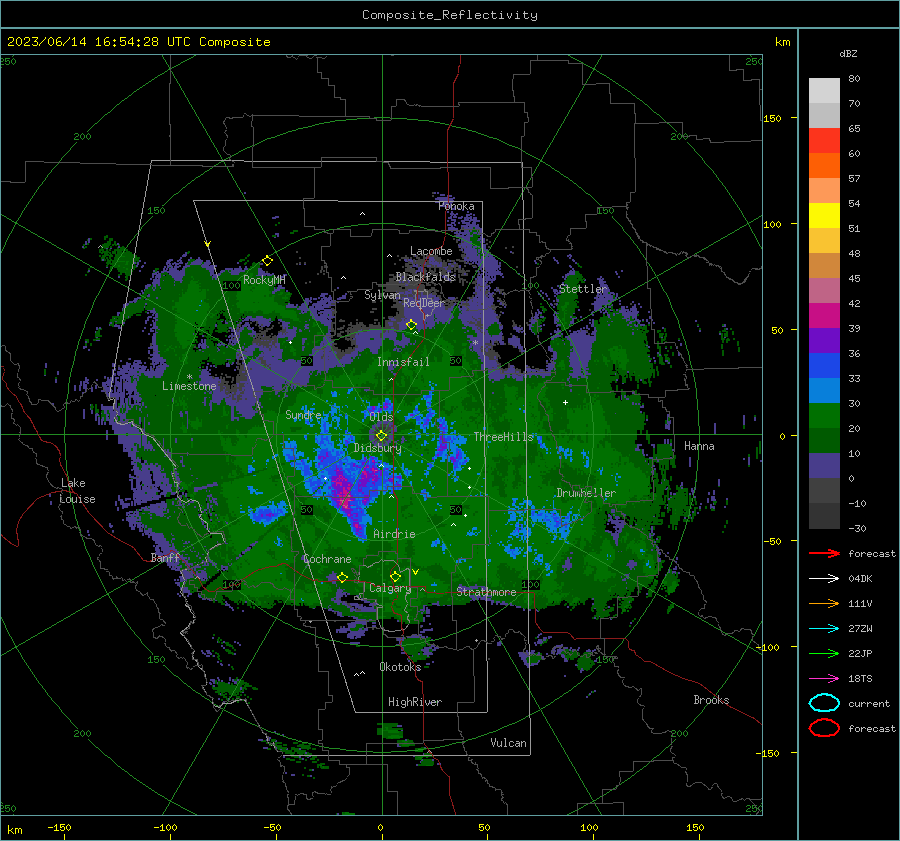Click the cyan 27ZW arrow in legend
The width and height of the screenshot is (900, 841).
point(824,629)
